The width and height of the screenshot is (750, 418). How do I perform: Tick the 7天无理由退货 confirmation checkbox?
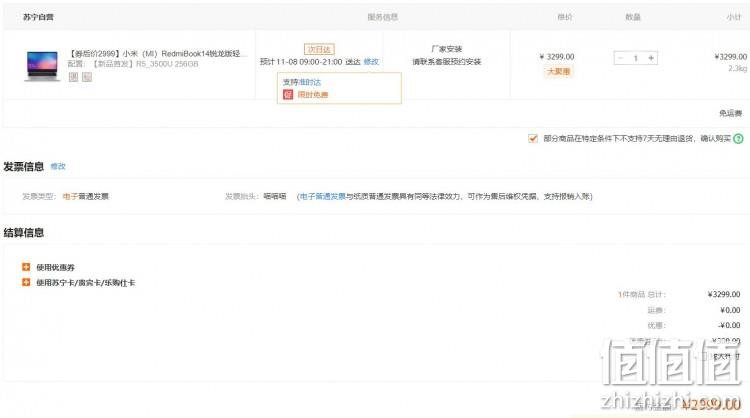tap(532, 138)
